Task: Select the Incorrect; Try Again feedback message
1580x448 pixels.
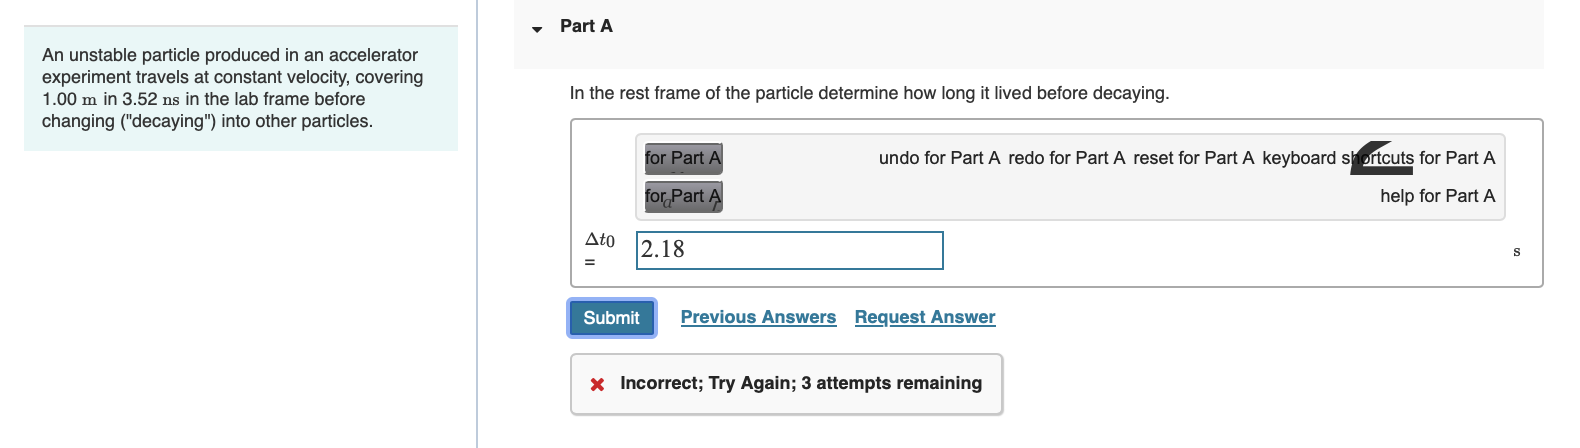Action: 800,383
